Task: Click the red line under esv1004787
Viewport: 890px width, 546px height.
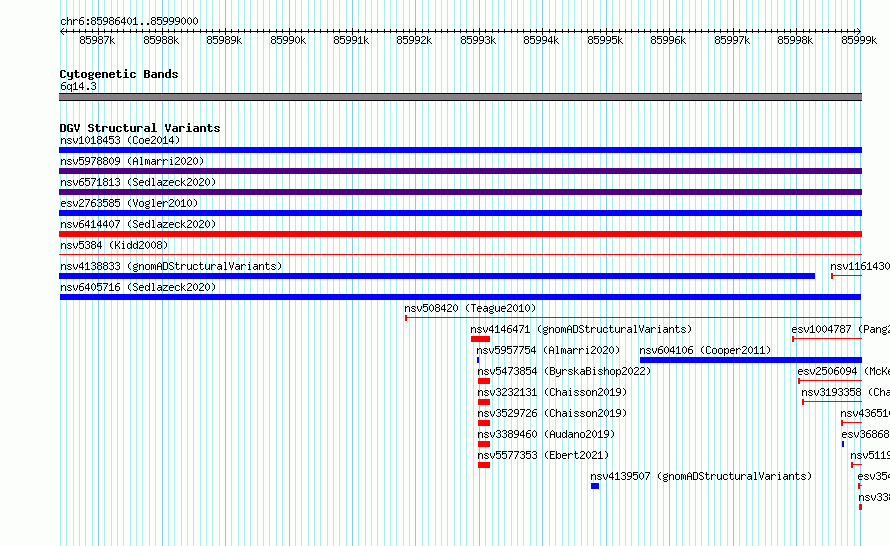Action: [x=827, y=339]
